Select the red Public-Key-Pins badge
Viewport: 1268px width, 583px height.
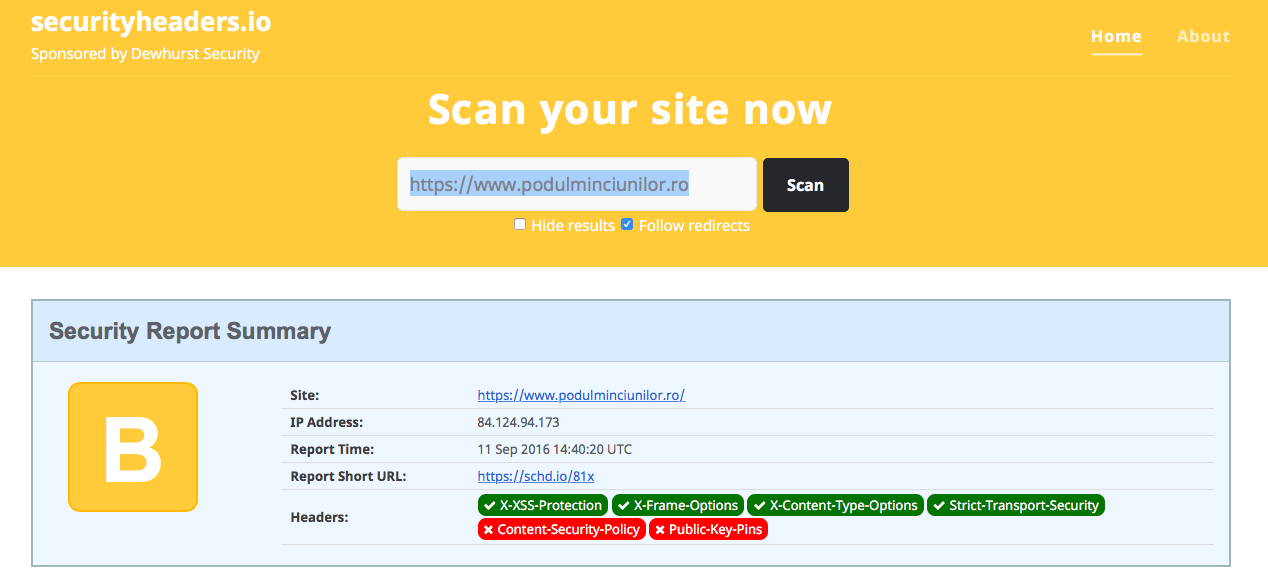pos(708,529)
